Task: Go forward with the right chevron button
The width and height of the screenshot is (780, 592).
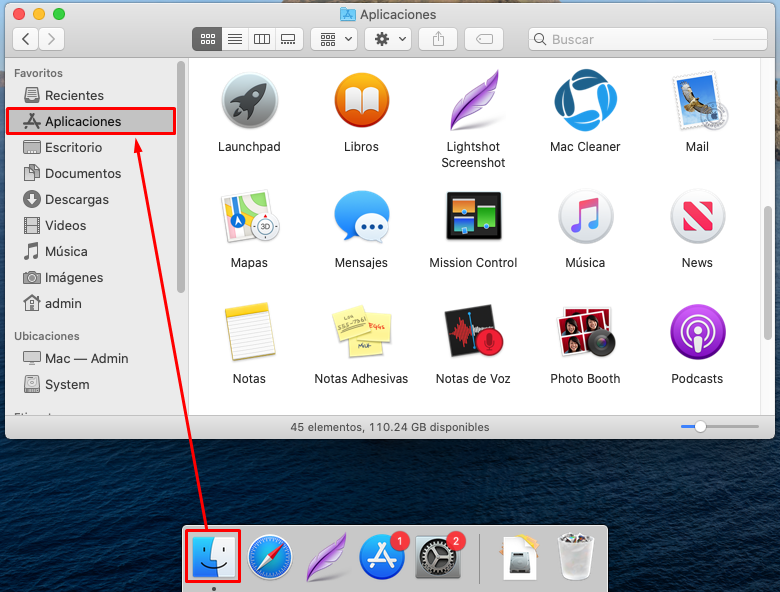Action: click(x=51, y=39)
